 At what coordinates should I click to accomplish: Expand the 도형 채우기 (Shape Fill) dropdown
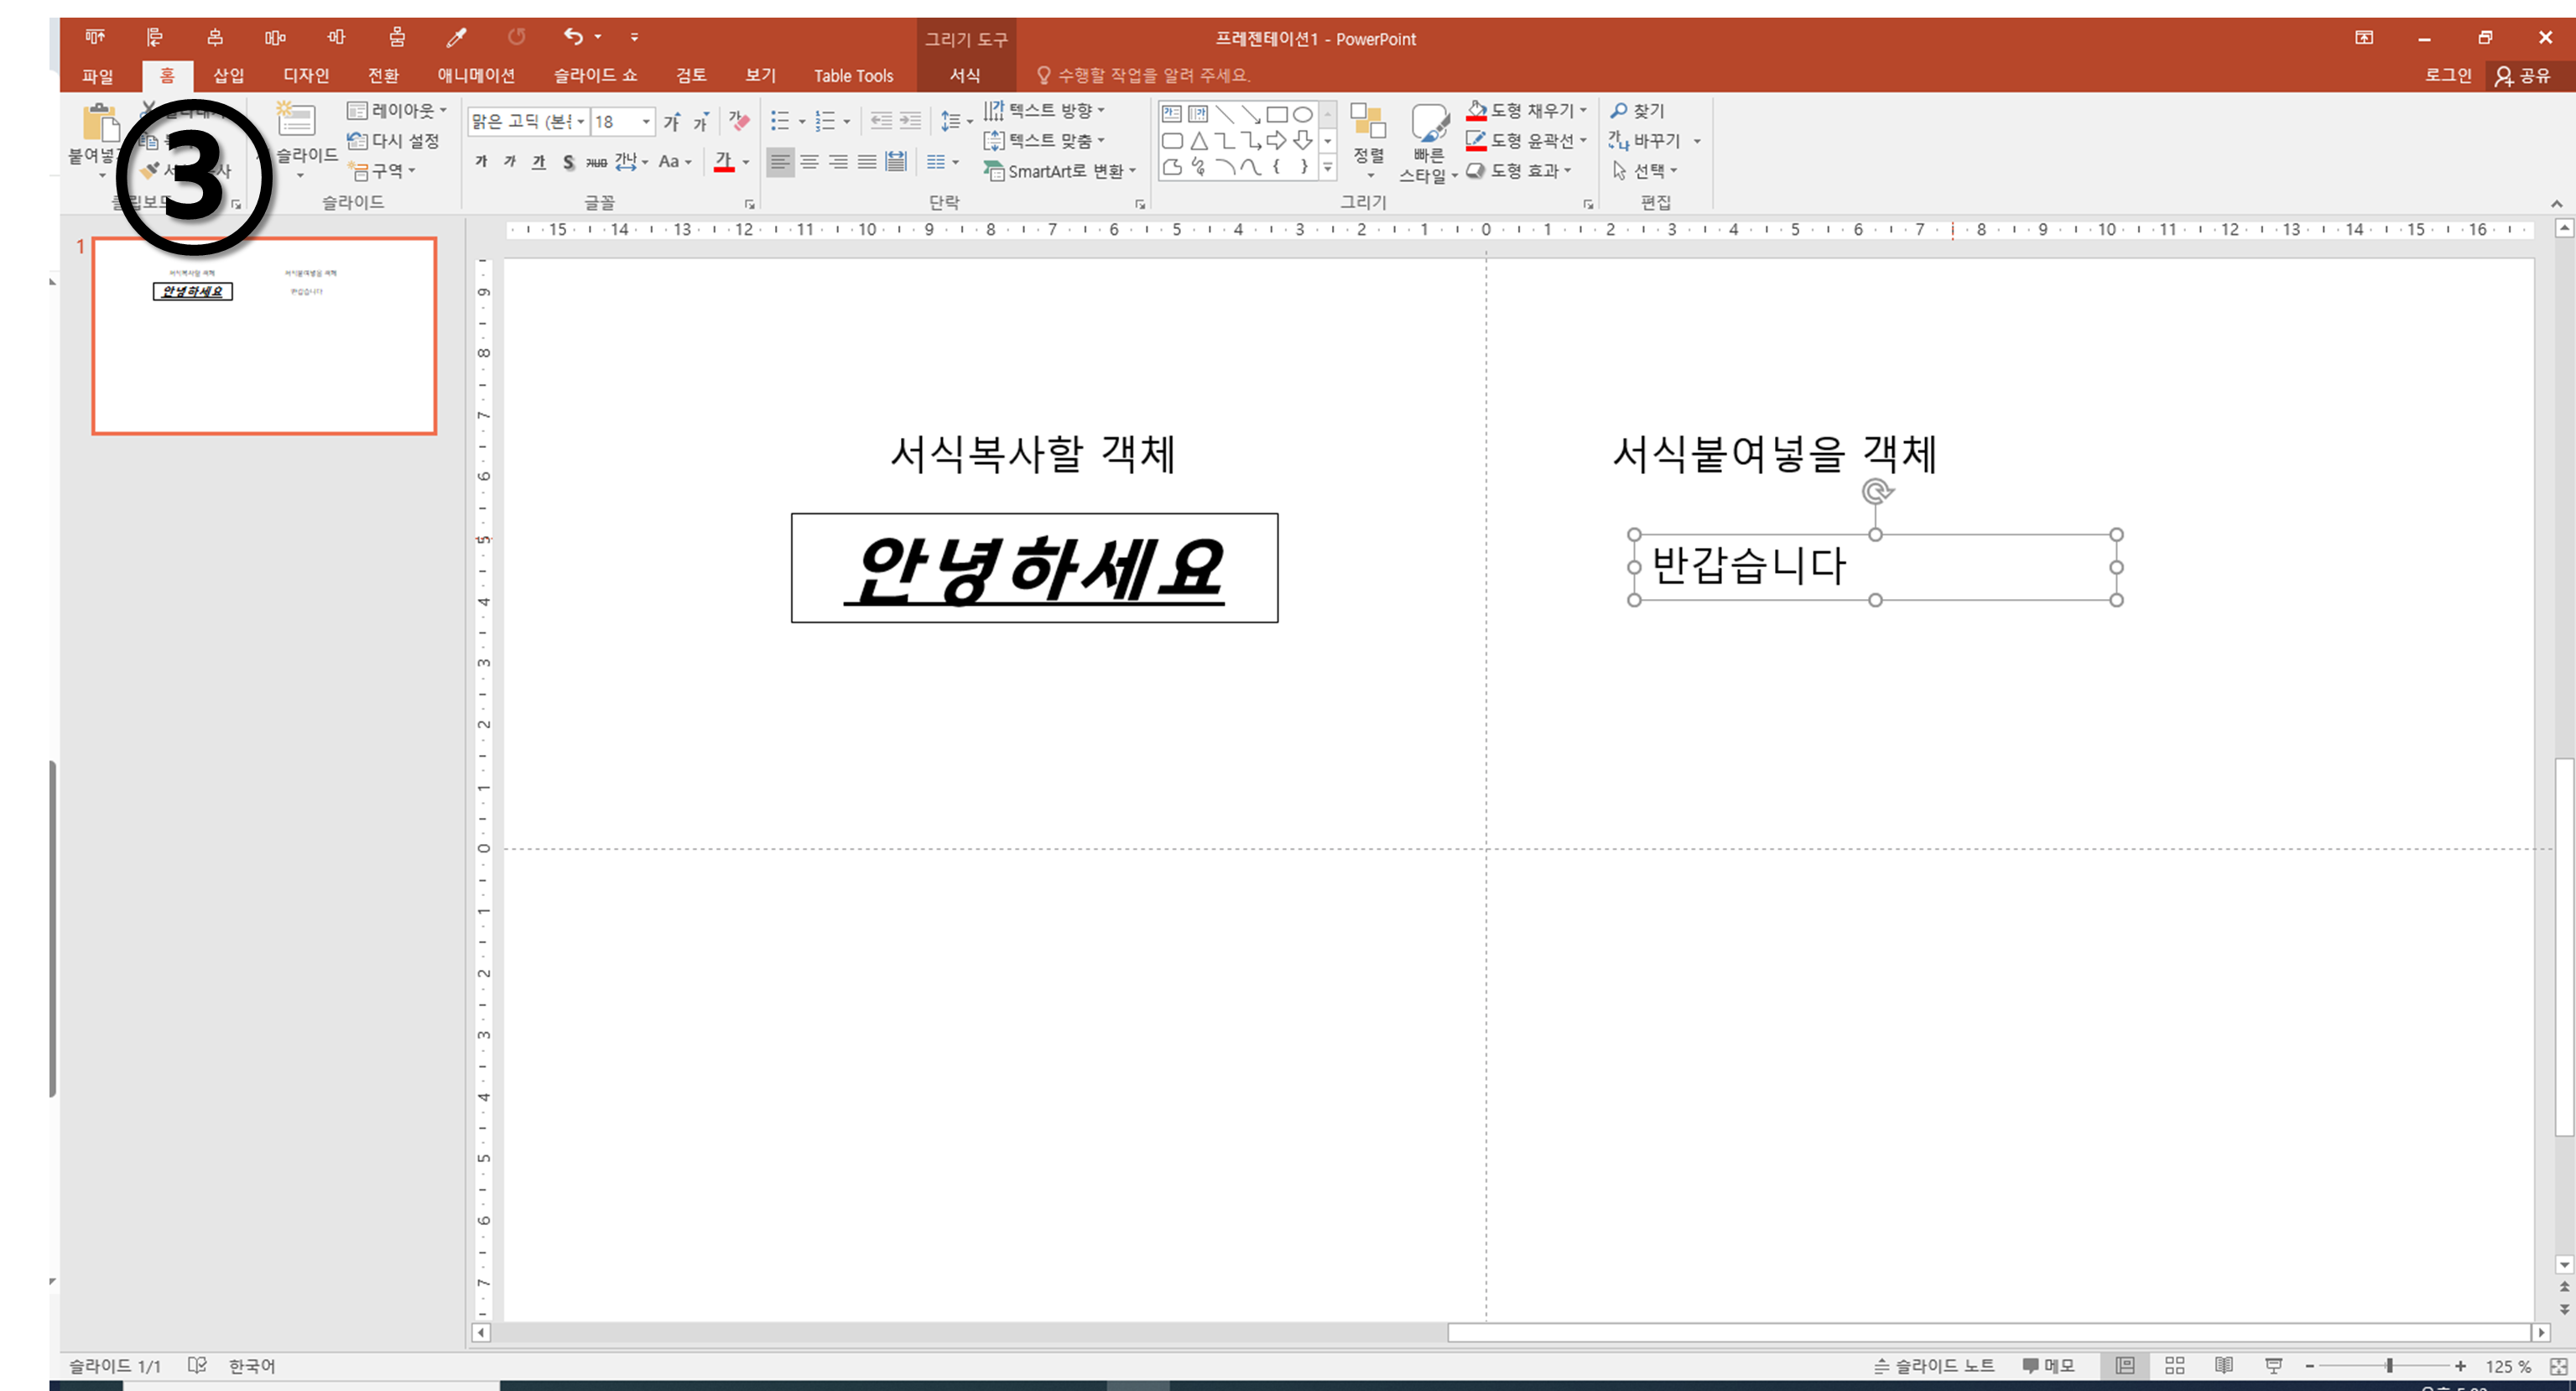tap(1583, 110)
